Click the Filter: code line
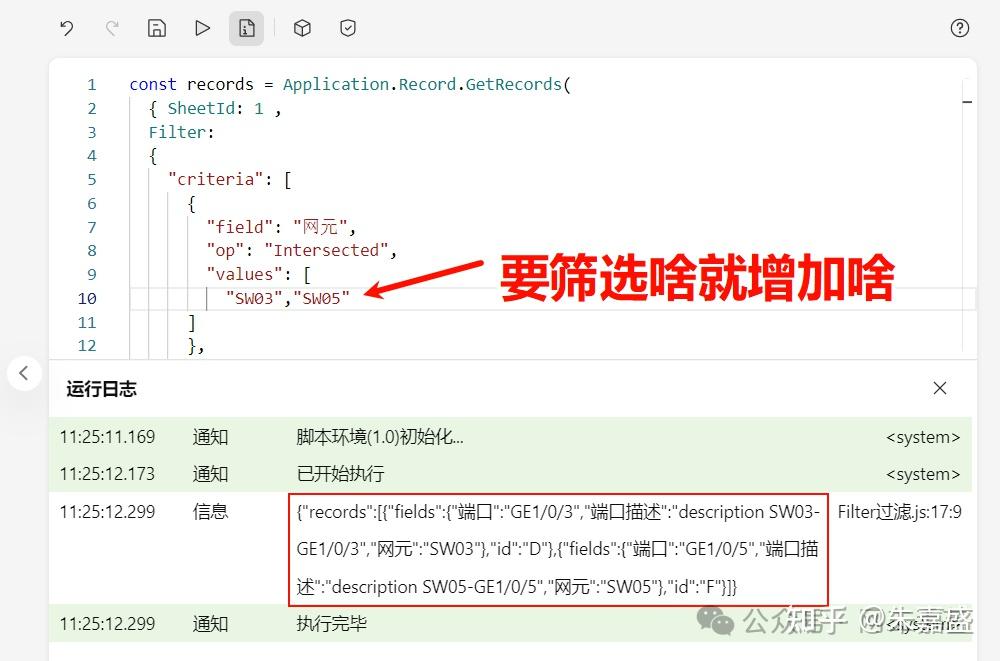Viewport: 1000px width, 661px height. (182, 132)
